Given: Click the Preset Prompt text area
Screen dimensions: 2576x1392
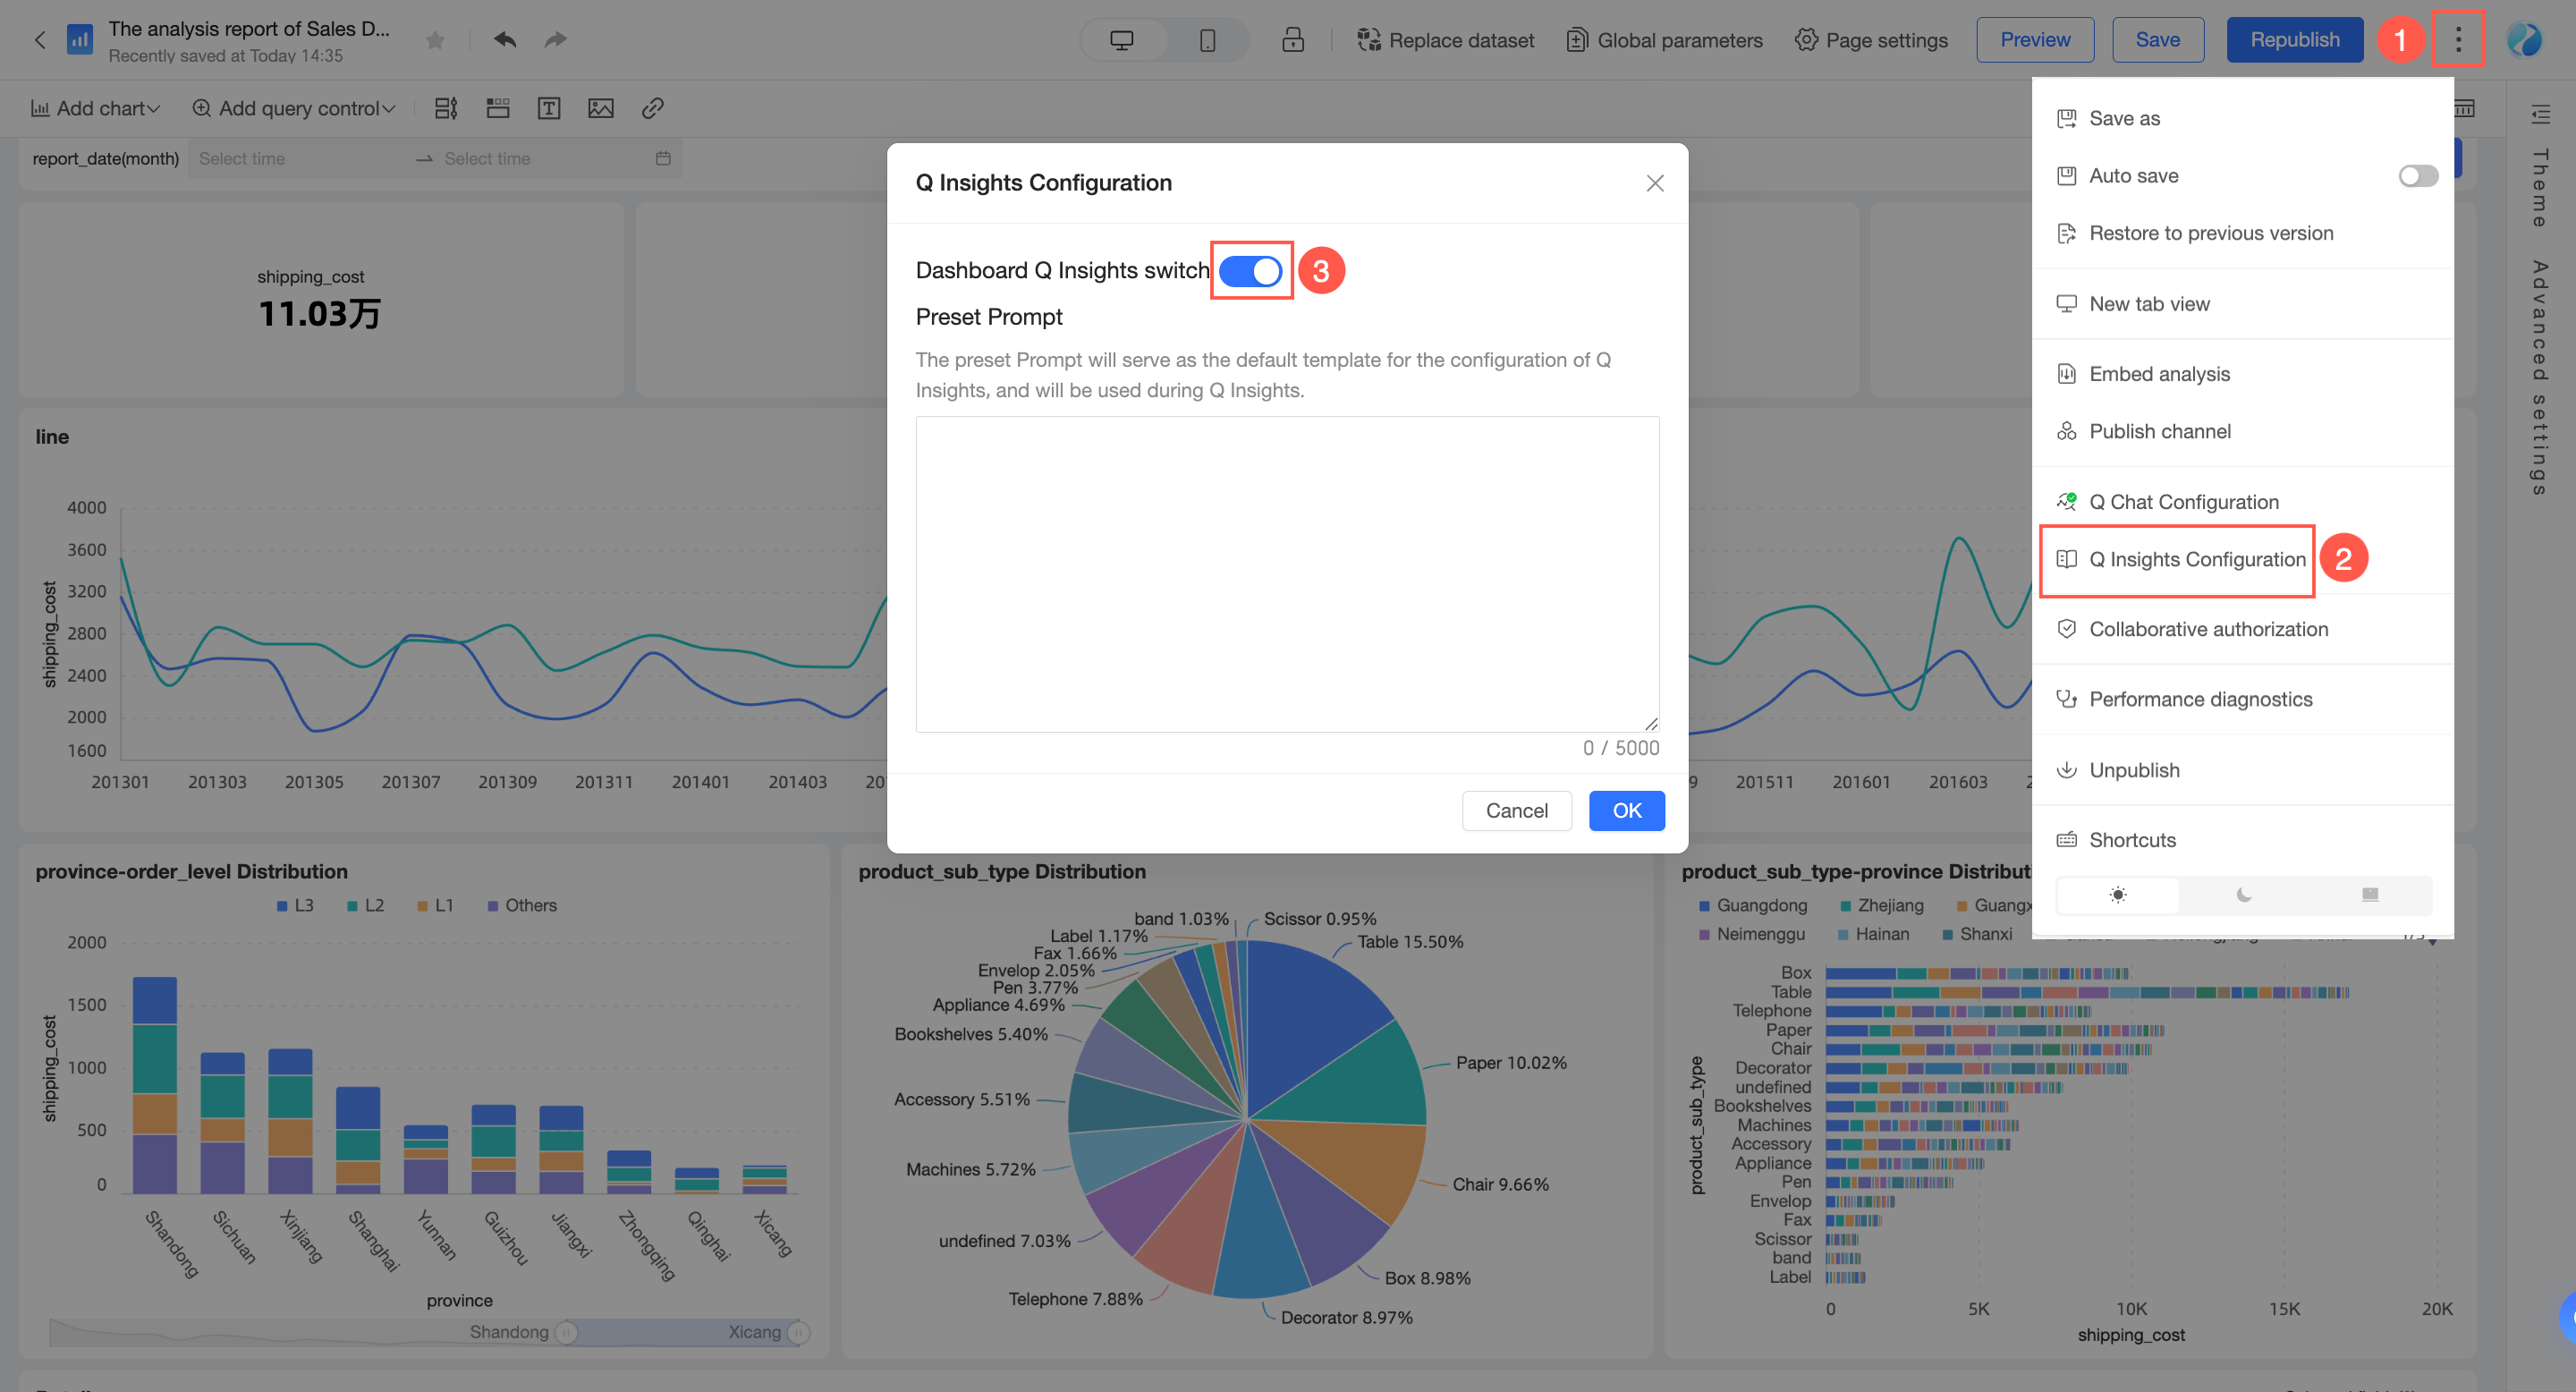Looking at the screenshot, I should coord(1287,574).
